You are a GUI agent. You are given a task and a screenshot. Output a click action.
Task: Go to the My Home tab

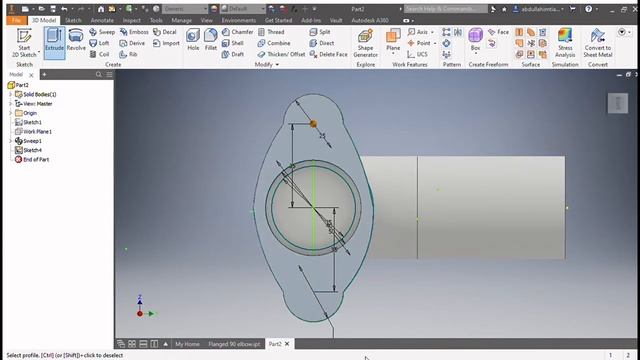[x=187, y=344]
